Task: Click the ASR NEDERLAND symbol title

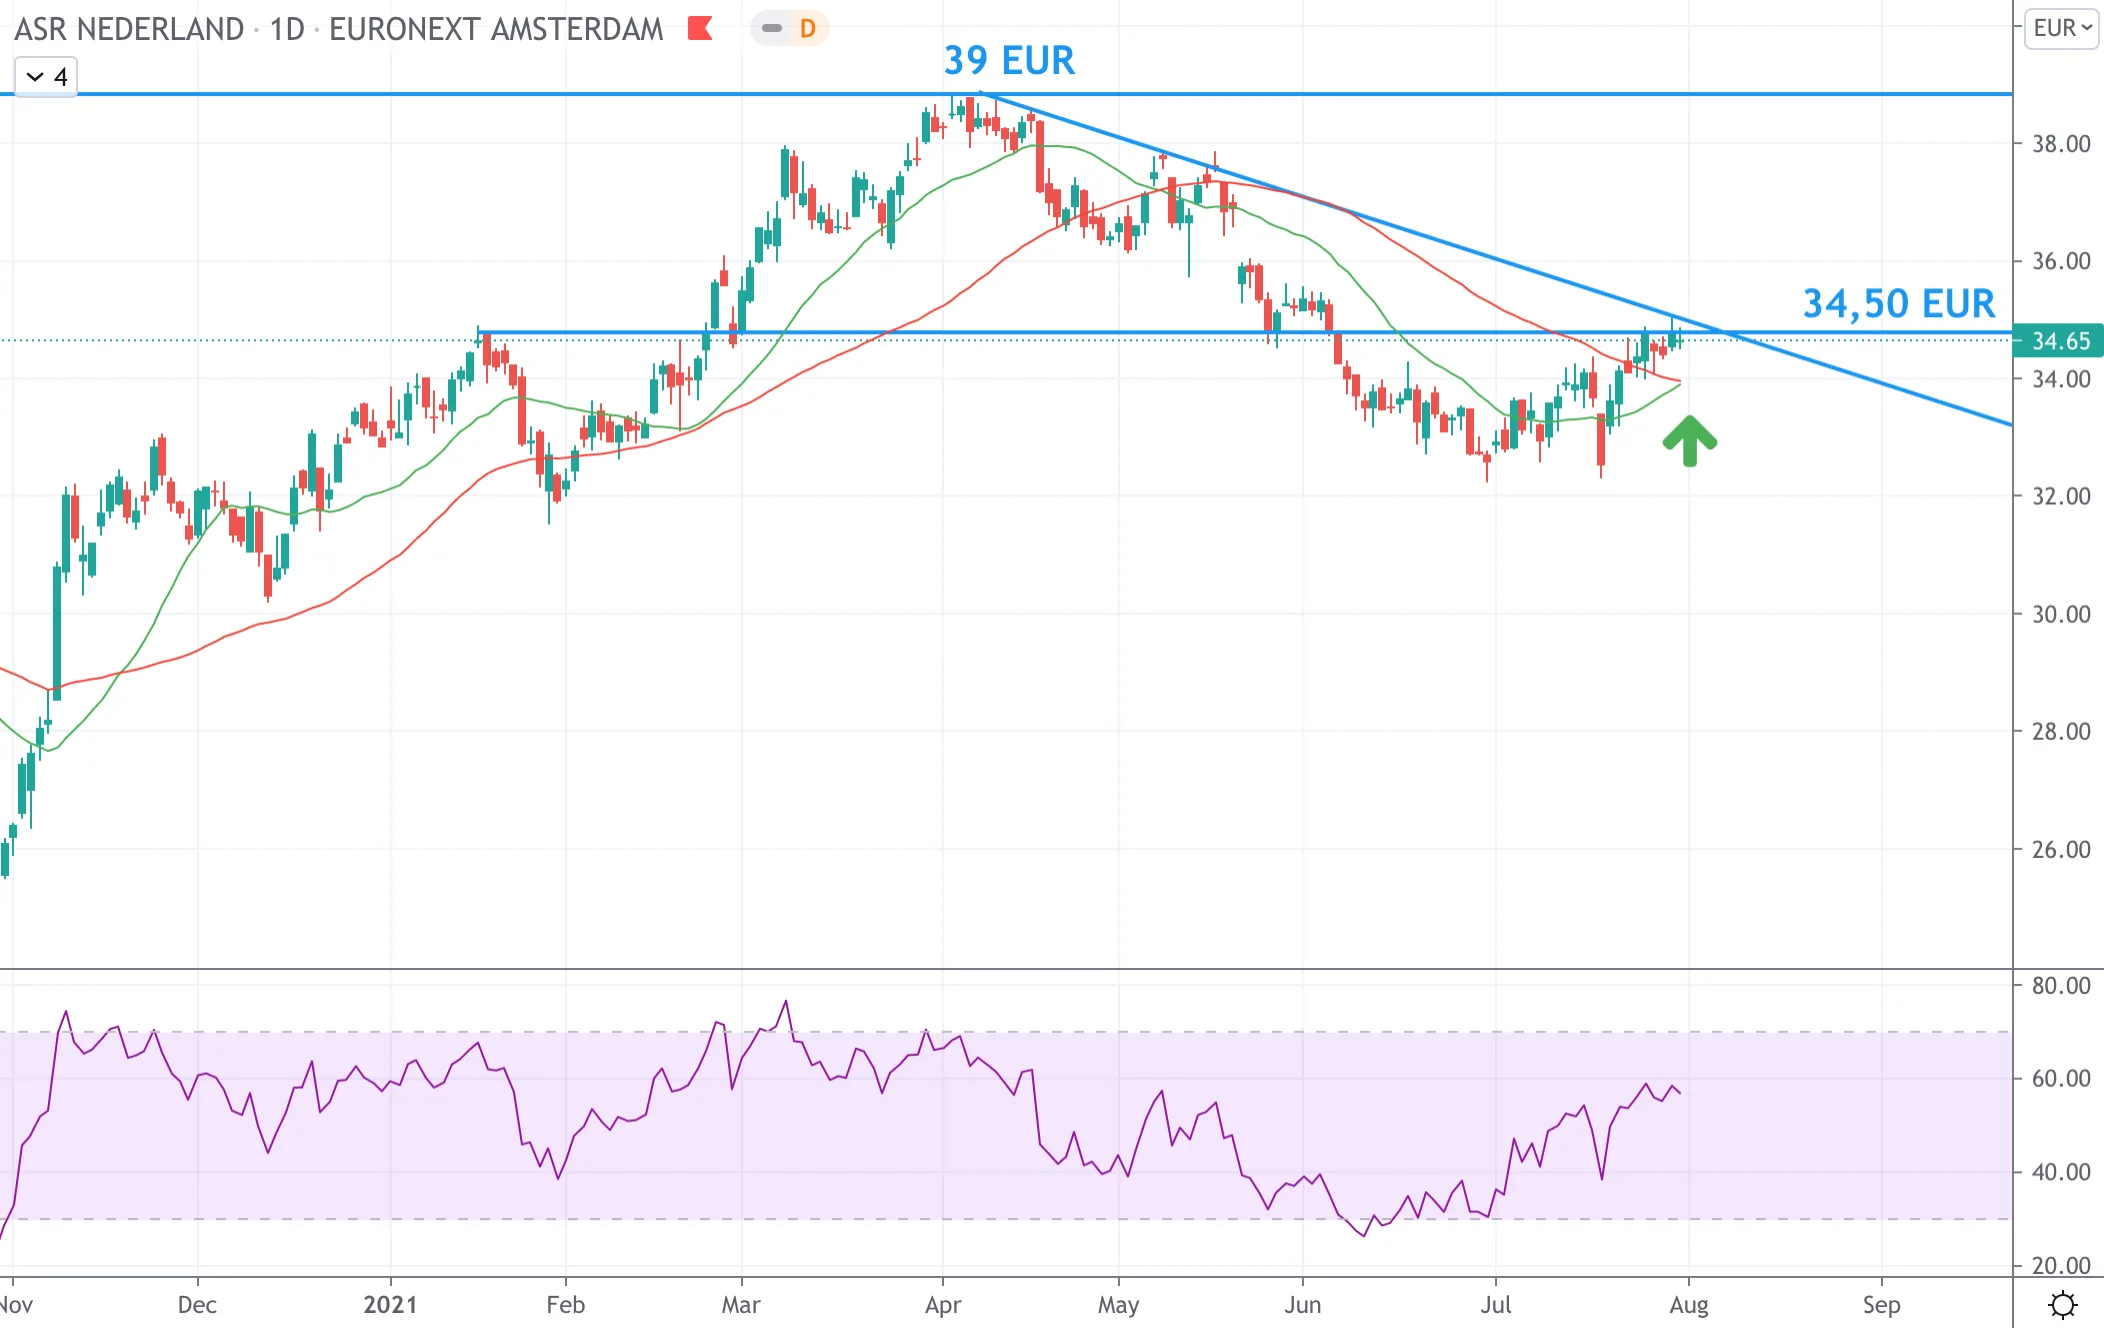Action: [x=129, y=29]
